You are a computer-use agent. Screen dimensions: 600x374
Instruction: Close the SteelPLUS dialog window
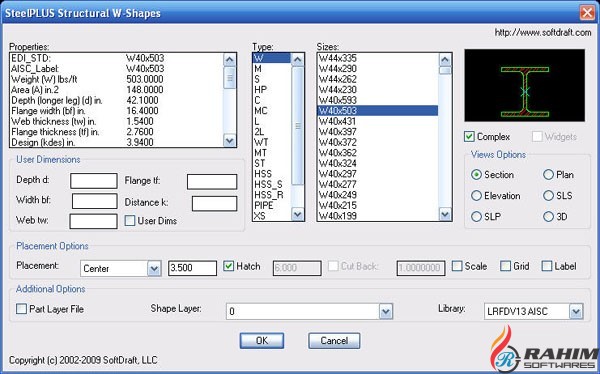point(587,13)
